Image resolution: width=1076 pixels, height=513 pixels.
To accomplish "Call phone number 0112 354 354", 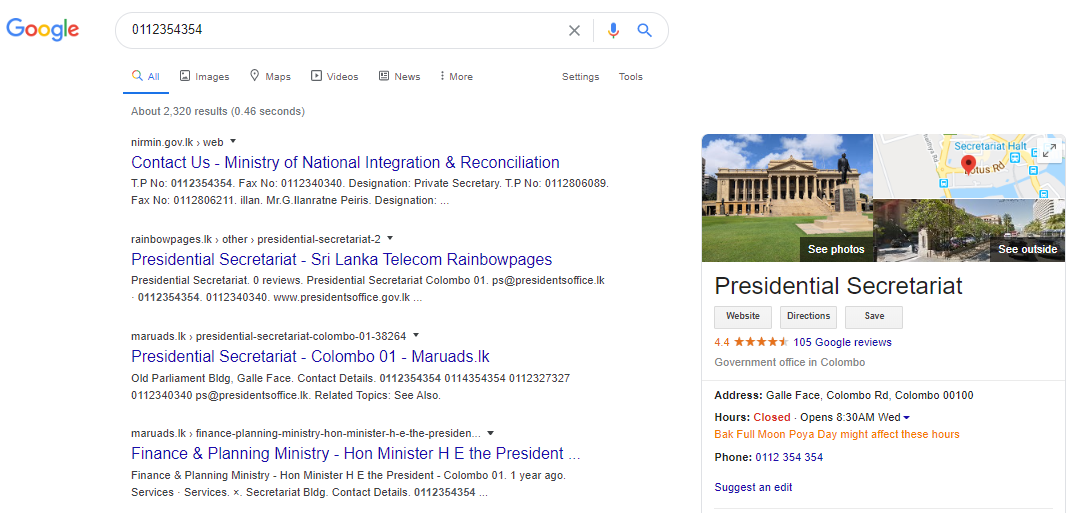I will [789, 457].
